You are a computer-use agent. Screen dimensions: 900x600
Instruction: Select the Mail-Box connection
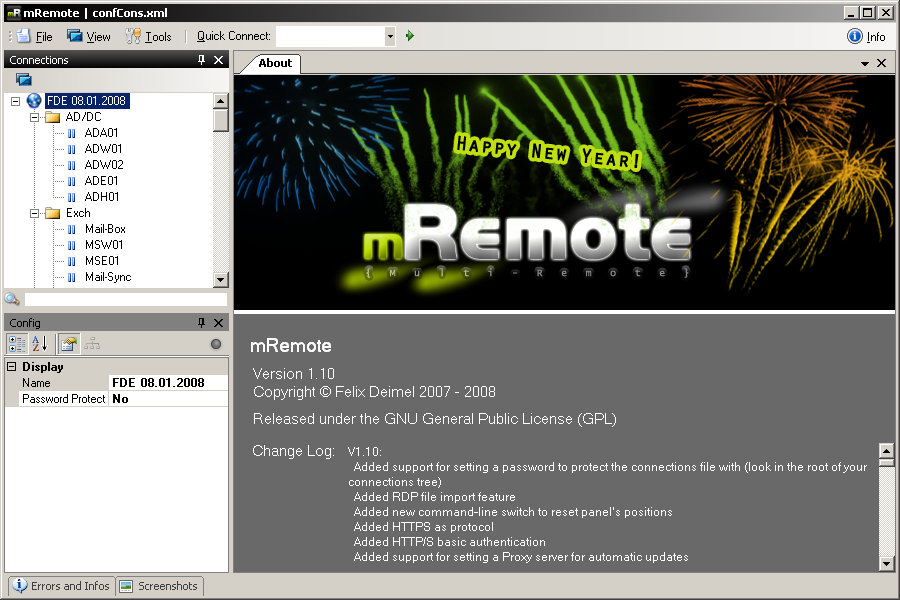click(105, 229)
